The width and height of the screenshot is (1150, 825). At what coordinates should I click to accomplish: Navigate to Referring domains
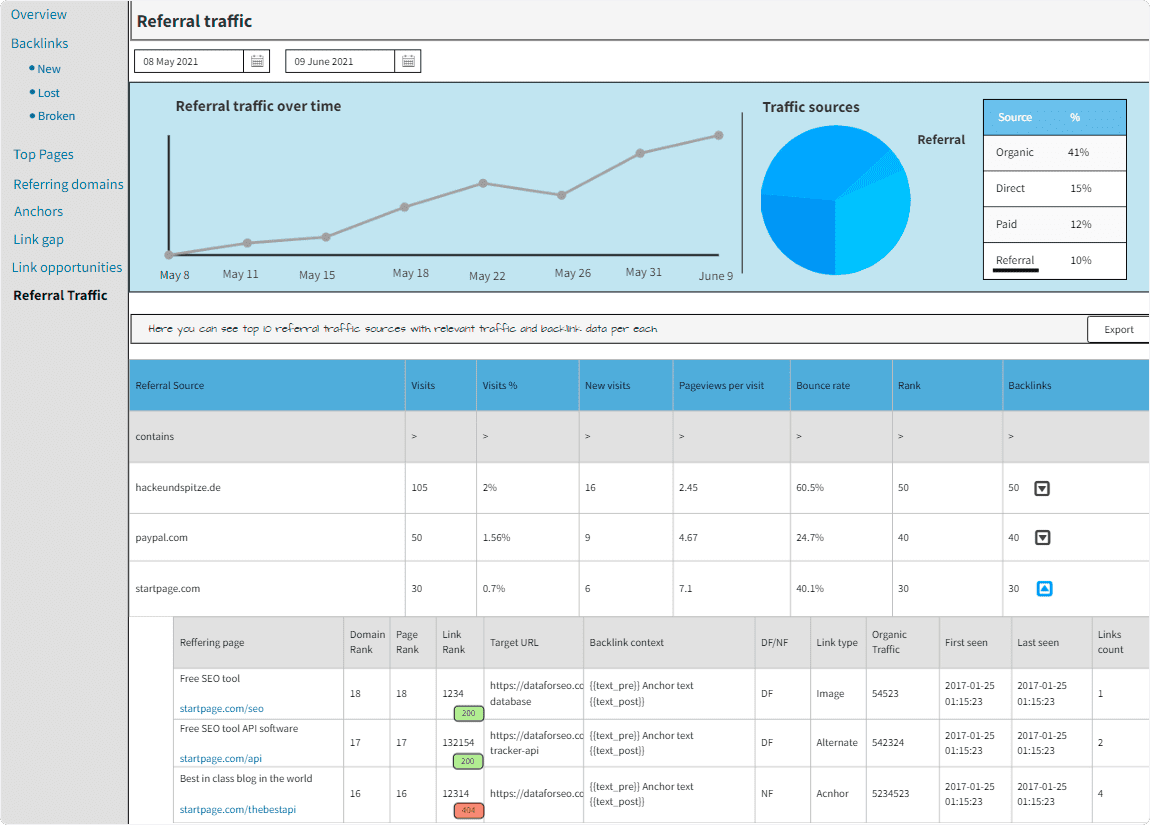point(69,184)
